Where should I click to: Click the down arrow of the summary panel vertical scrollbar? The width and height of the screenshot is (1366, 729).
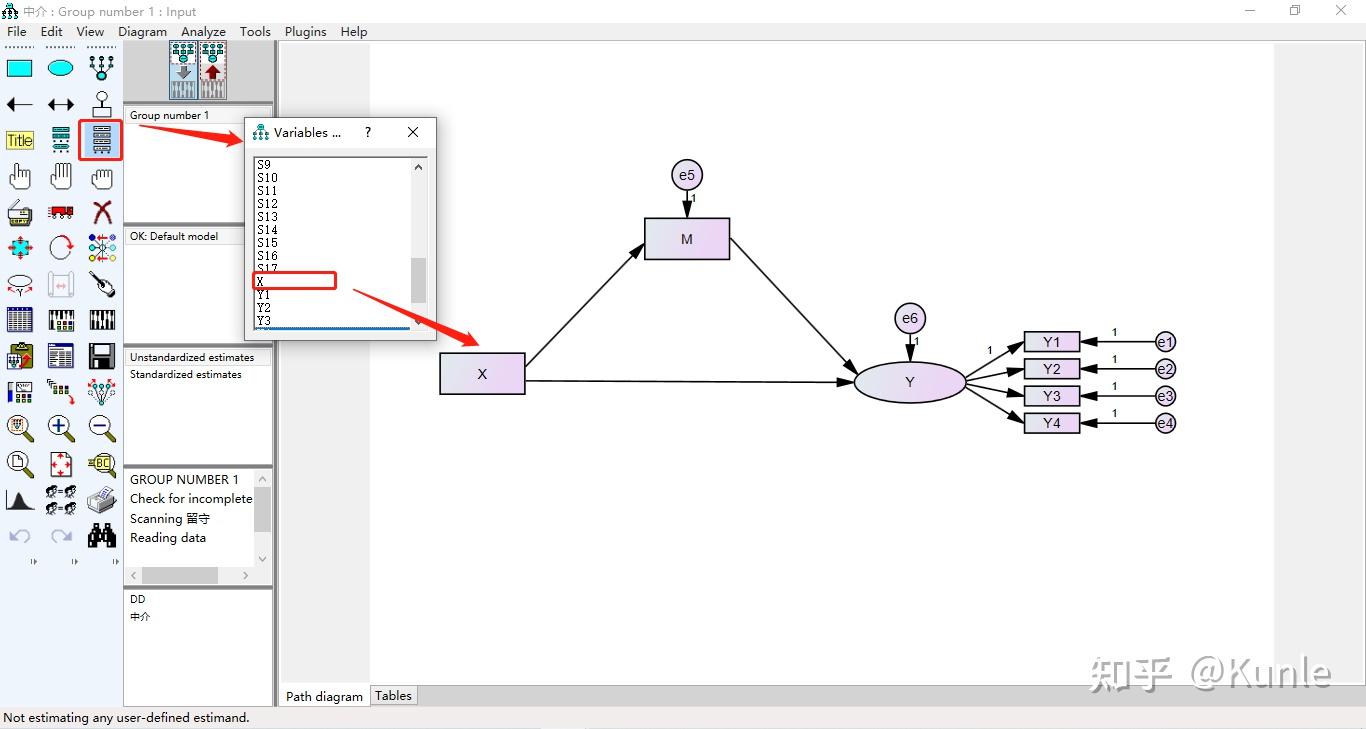pyautogui.click(x=263, y=559)
